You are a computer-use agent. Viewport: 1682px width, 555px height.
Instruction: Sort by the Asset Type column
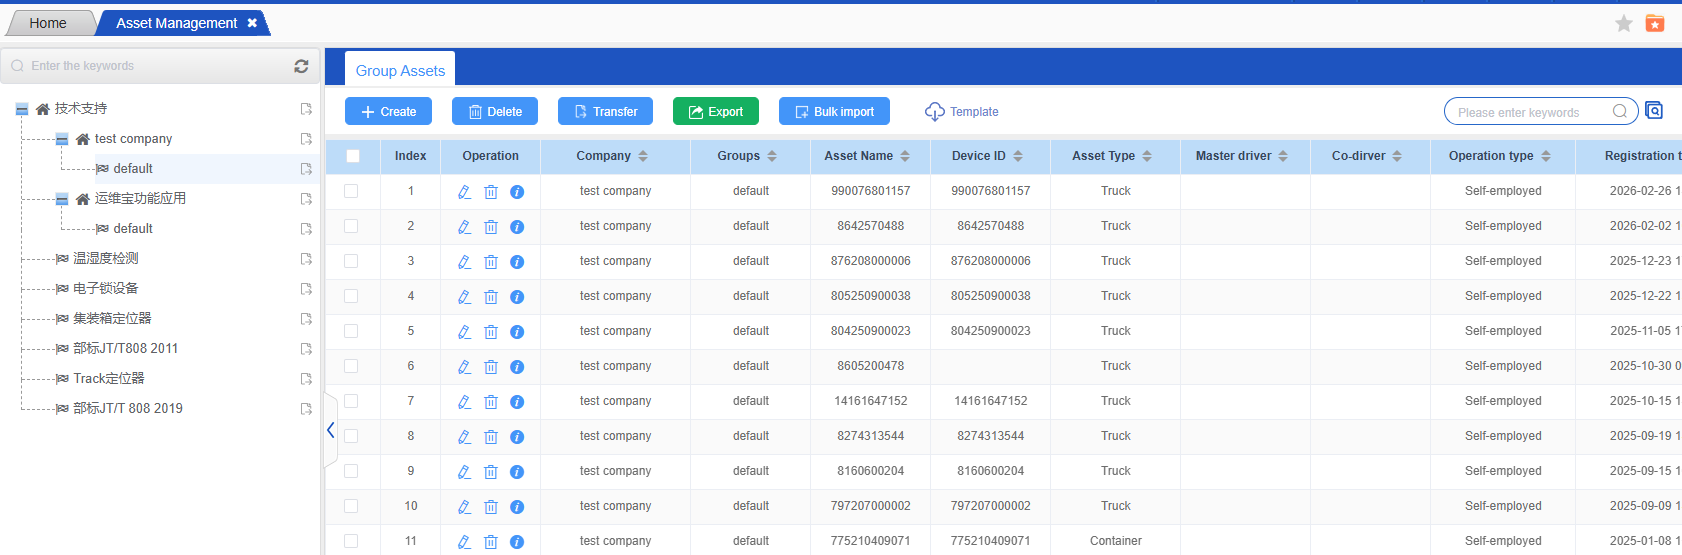click(1147, 156)
